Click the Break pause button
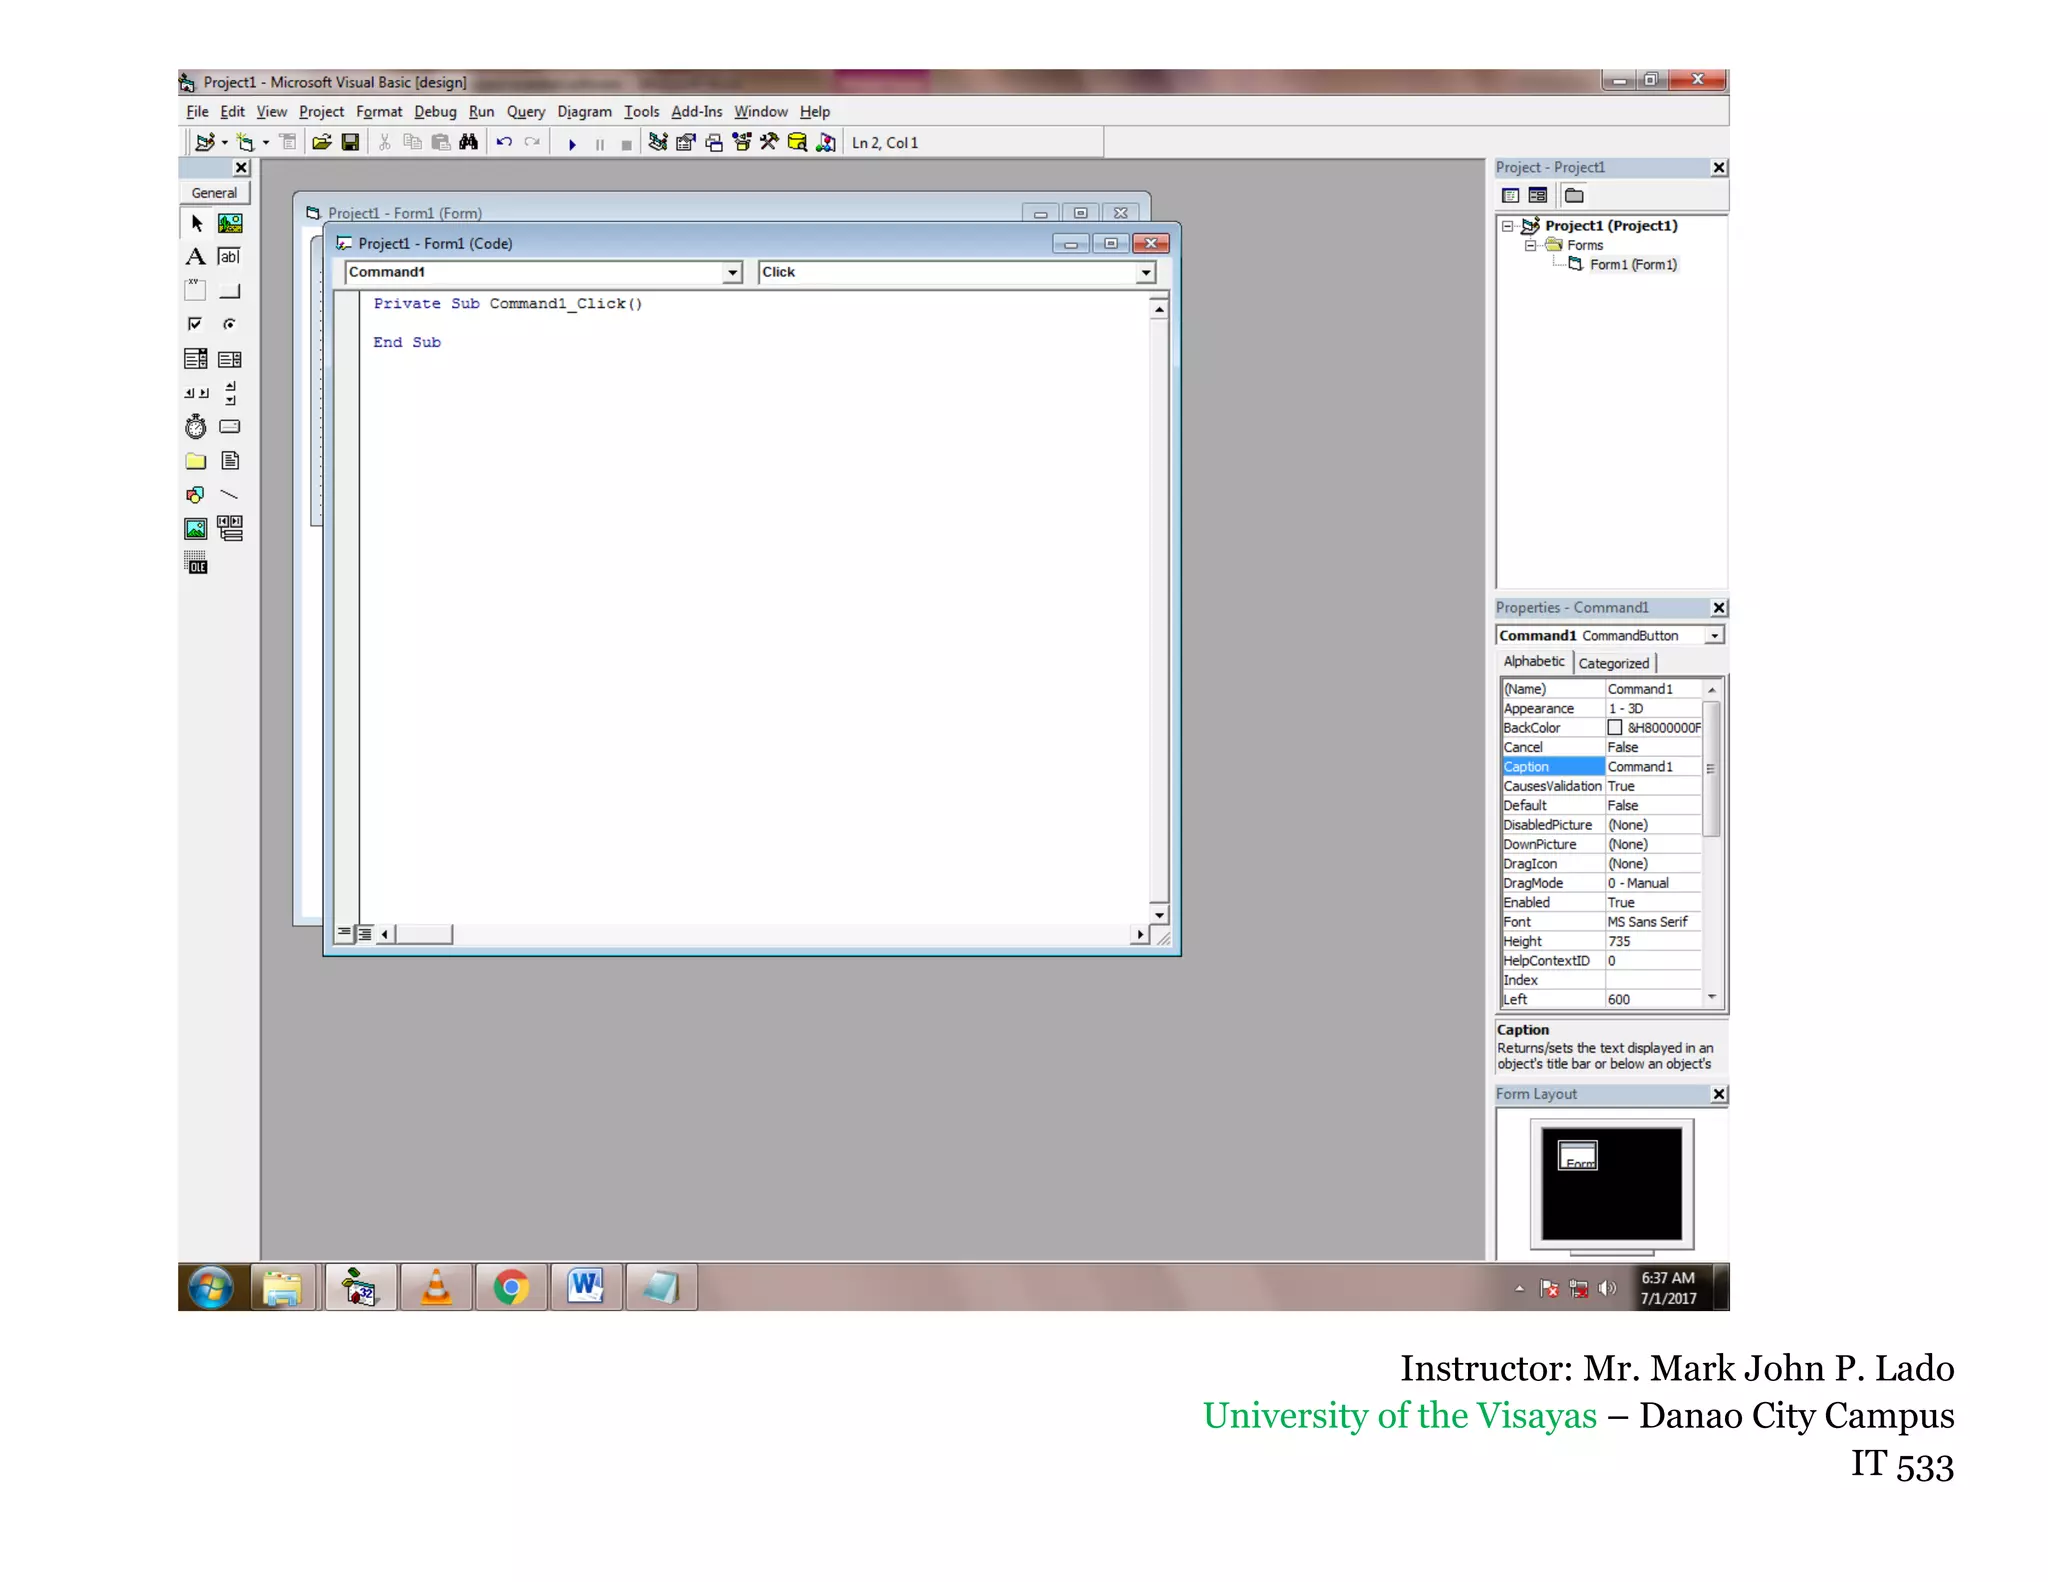The height and width of the screenshot is (1582, 2048). [600, 144]
